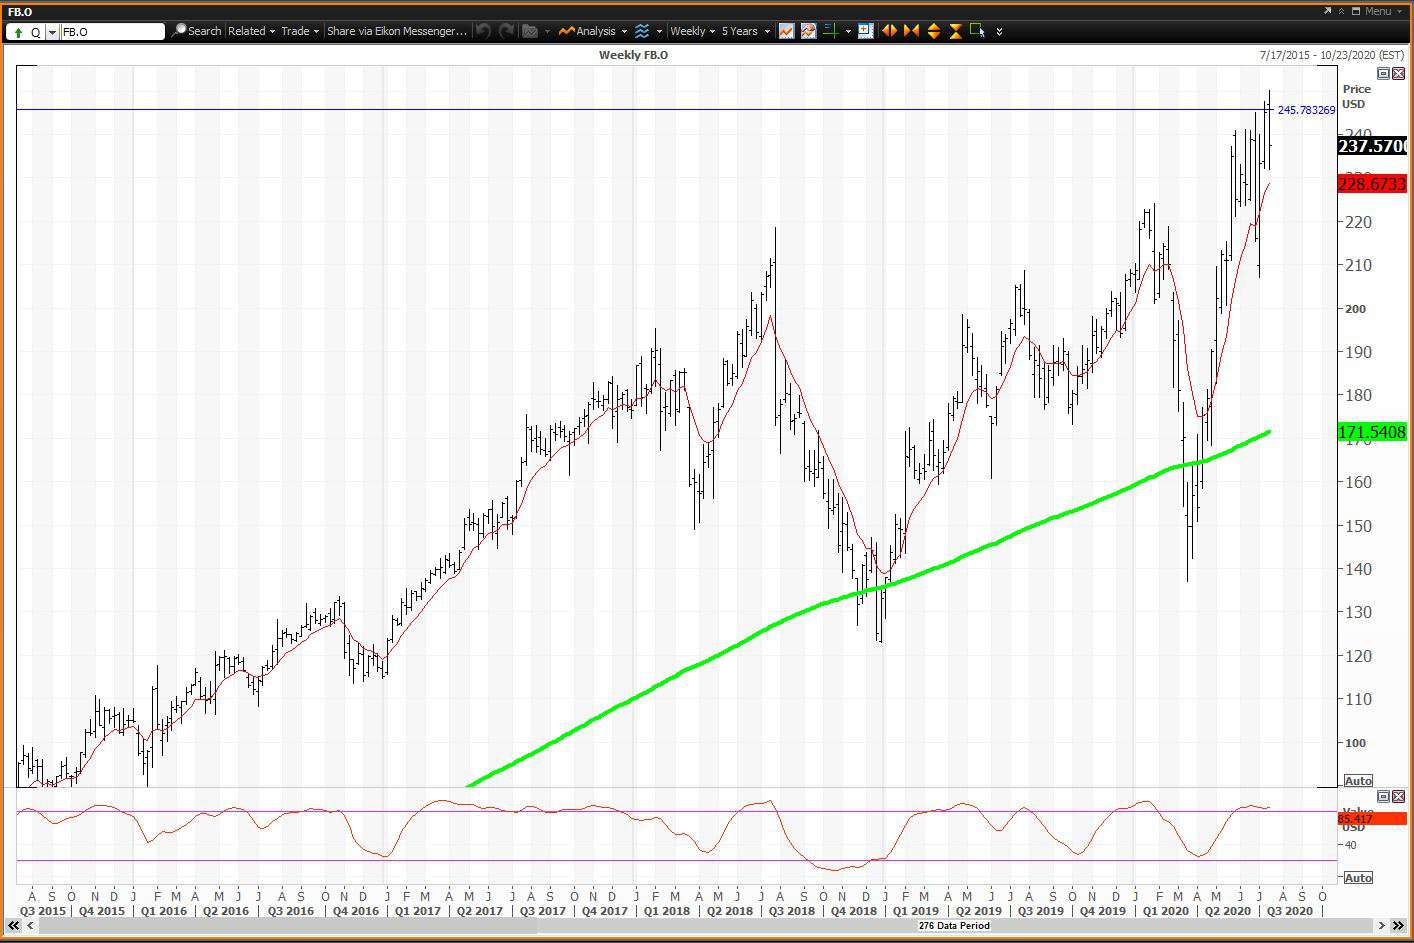
Task: Click the Price USD axis title
Action: click(1356, 96)
